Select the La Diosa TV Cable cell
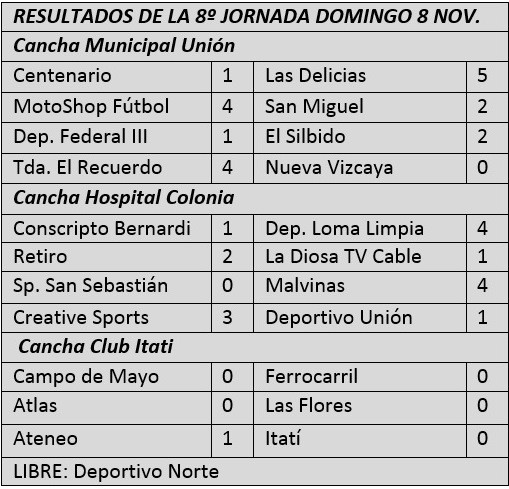This screenshot has width=509, height=489. tap(360, 257)
